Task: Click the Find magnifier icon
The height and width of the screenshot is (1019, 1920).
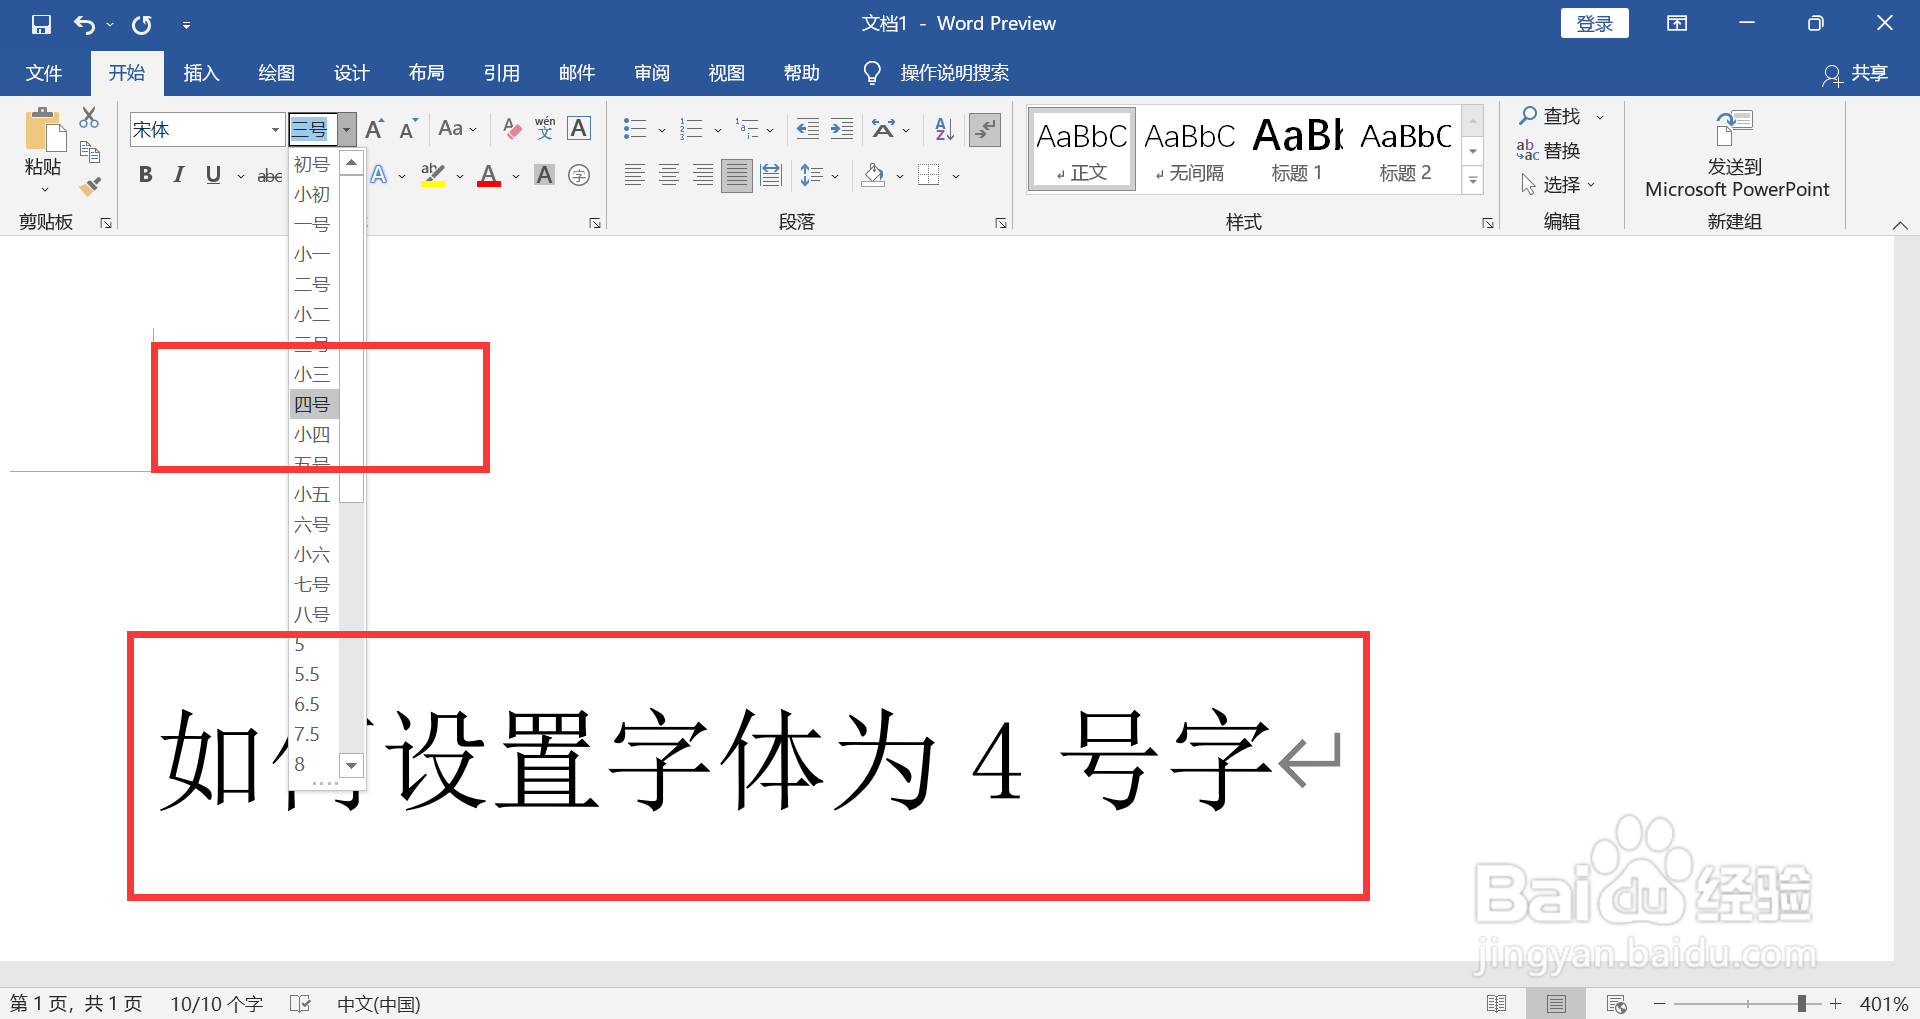Action: pyautogui.click(x=1527, y=116)
